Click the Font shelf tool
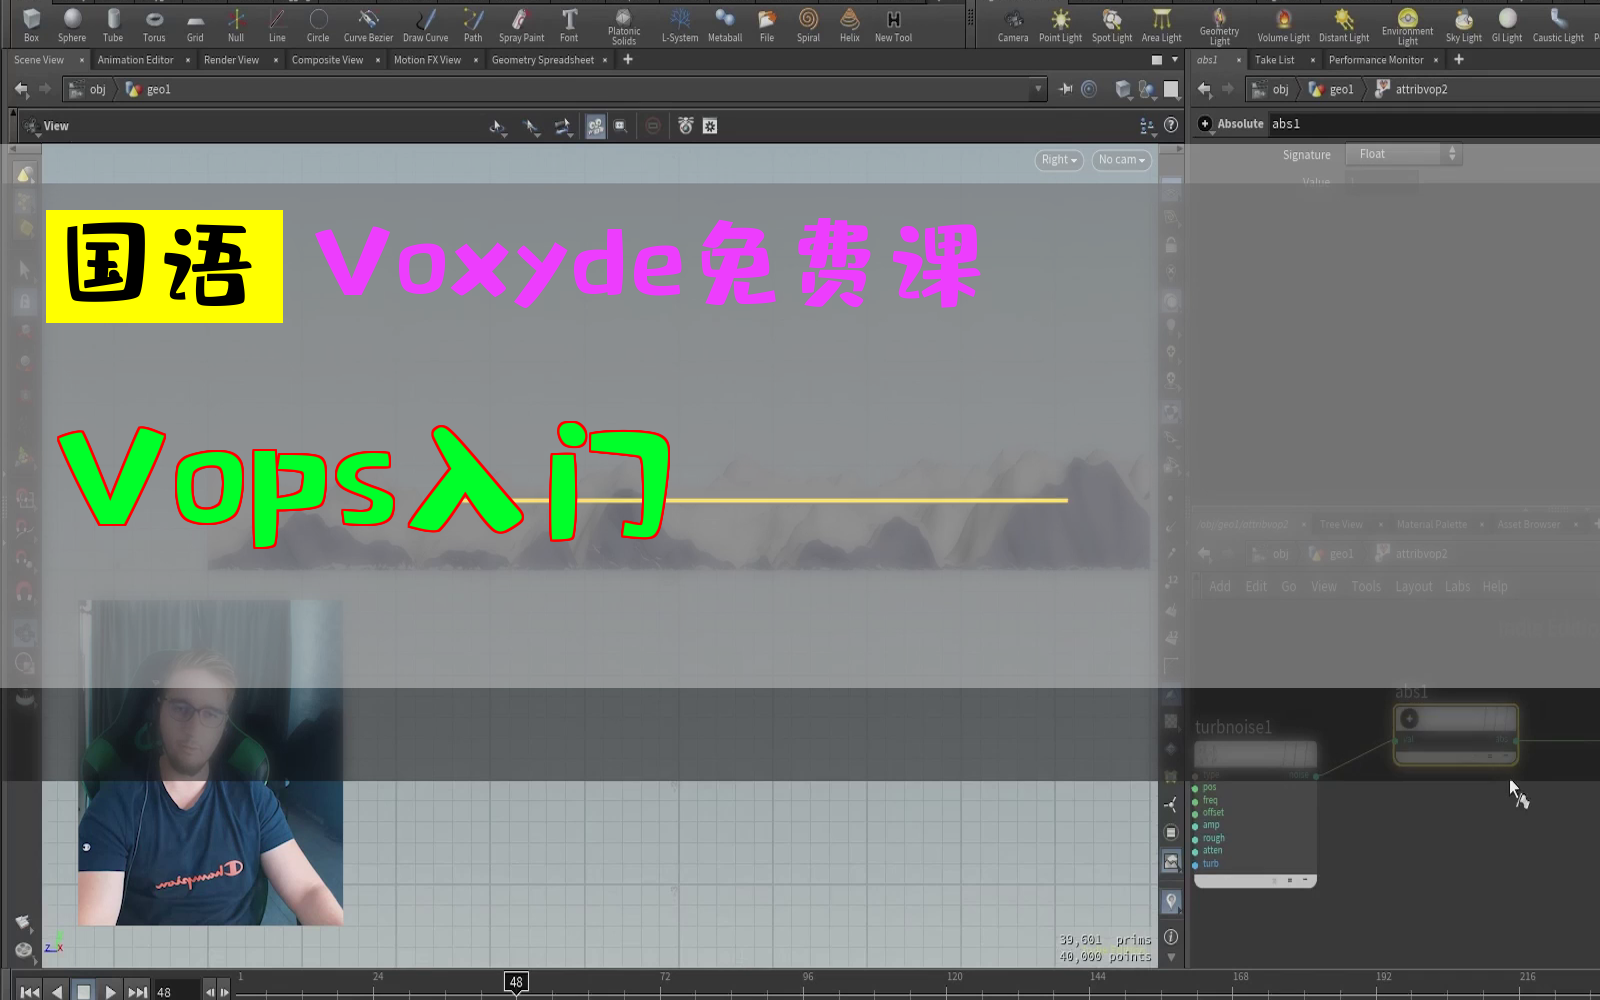1600x1000 pixels. click(x=569, y=25)
